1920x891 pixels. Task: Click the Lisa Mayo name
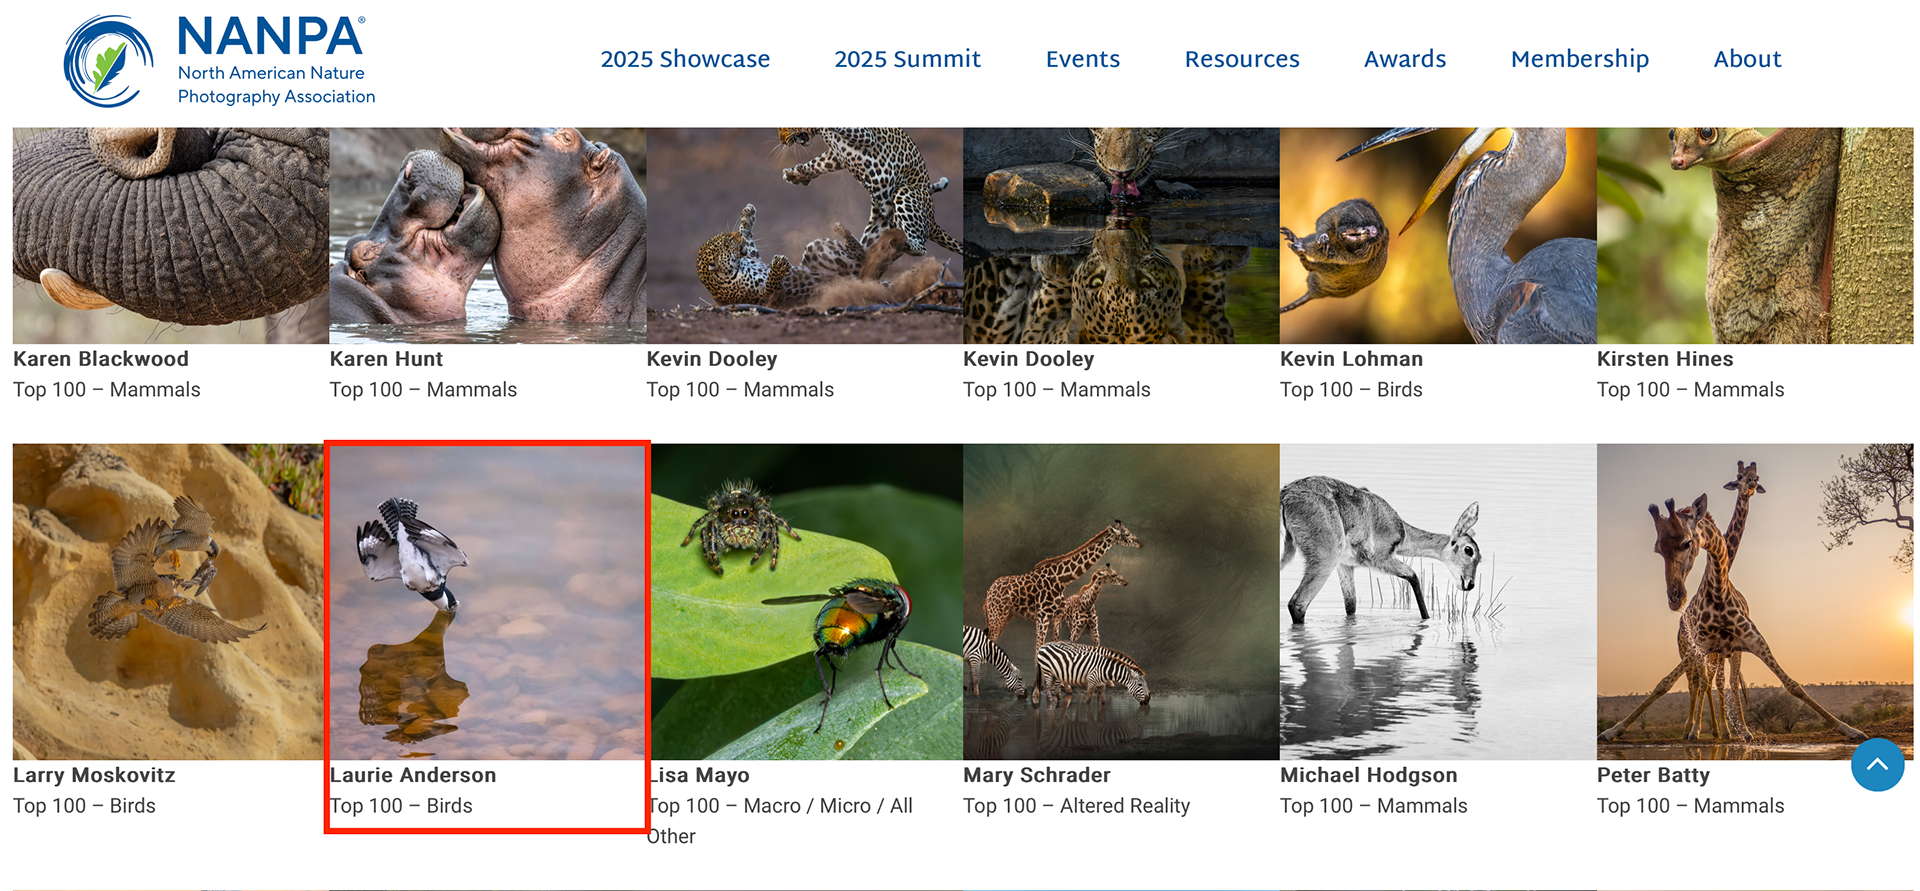tap(699, 775)
